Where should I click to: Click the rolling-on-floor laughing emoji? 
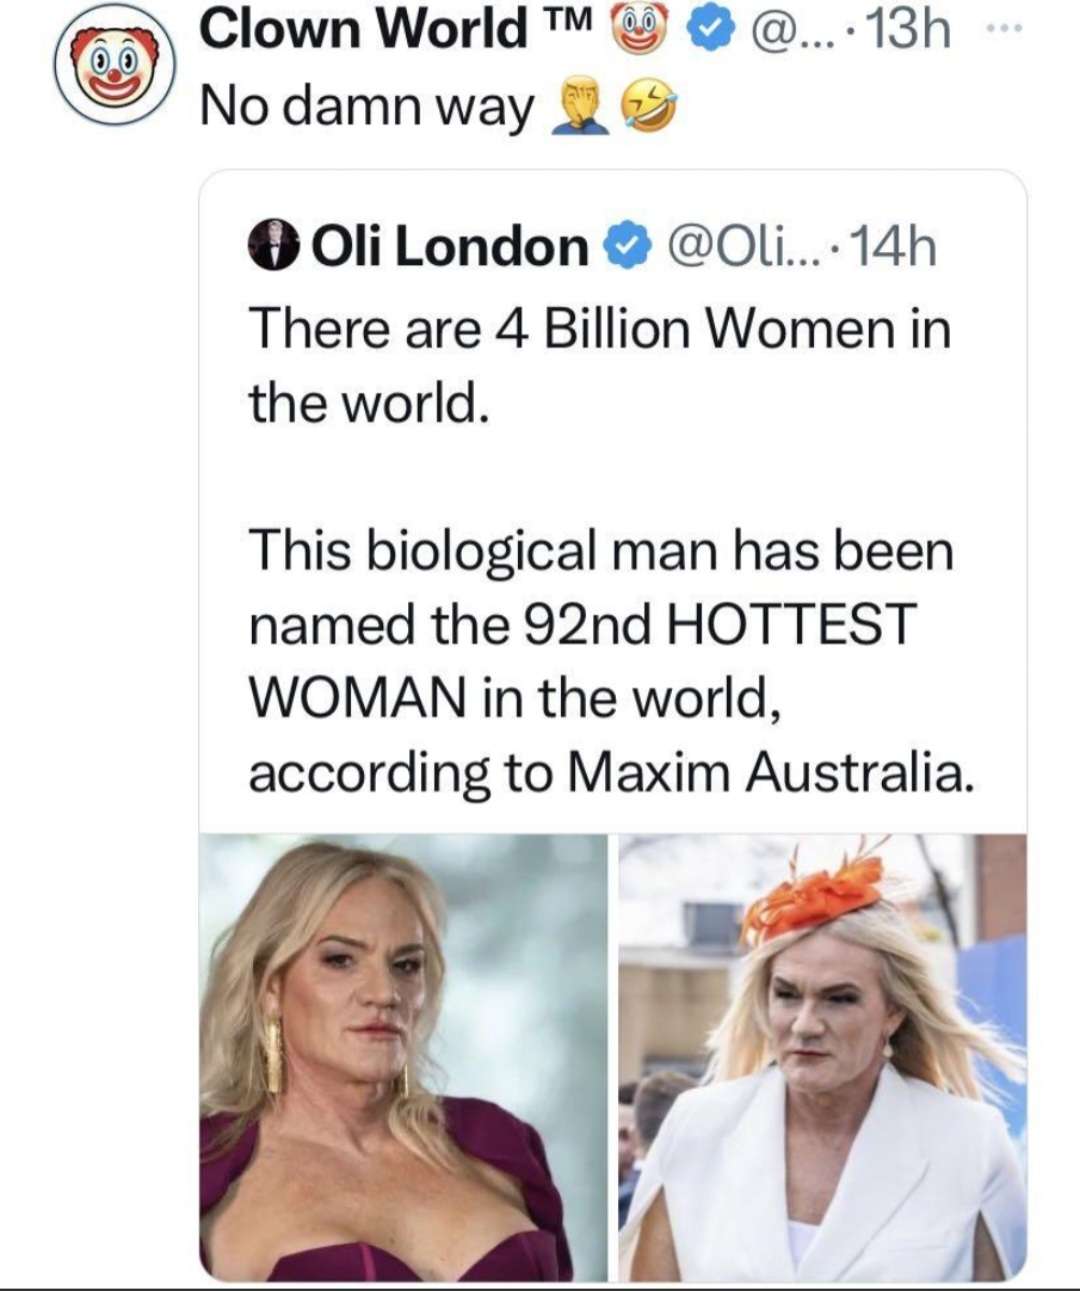point(649,107)
